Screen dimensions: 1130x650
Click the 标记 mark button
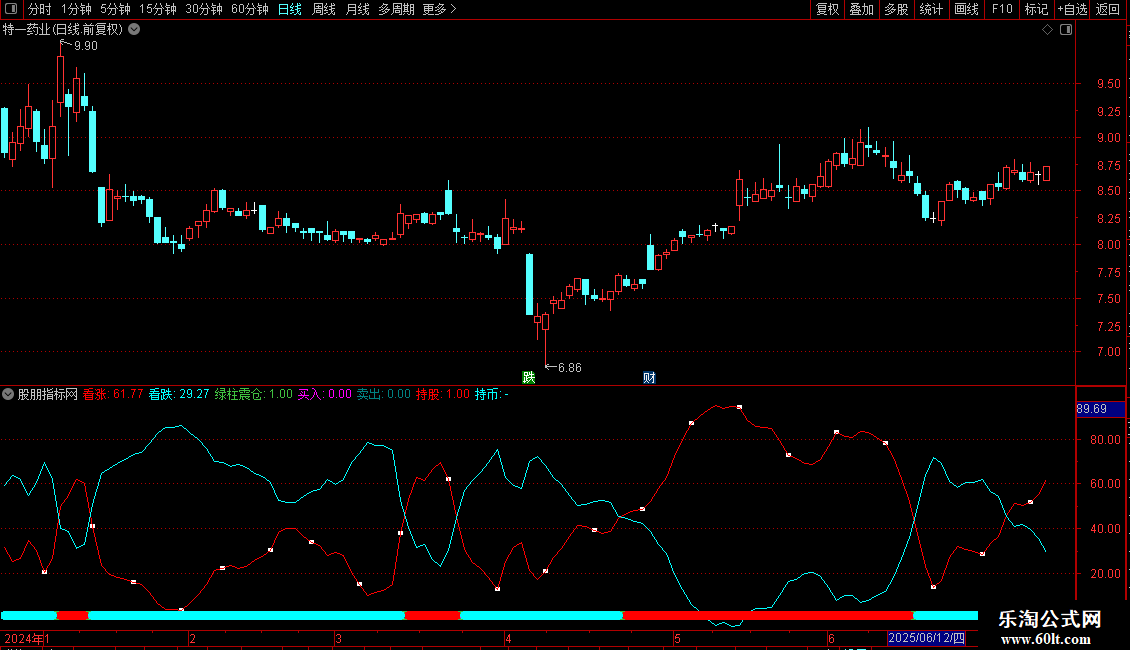click(x=1036, y=9)
